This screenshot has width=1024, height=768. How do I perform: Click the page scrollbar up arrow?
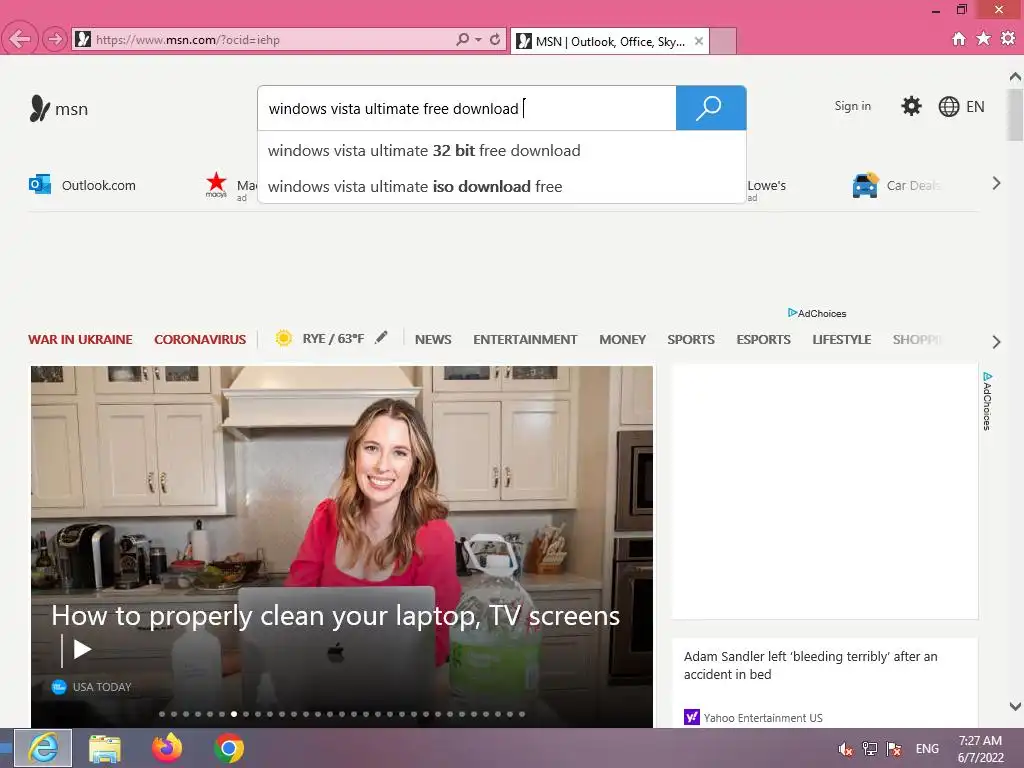(1015, 76)
